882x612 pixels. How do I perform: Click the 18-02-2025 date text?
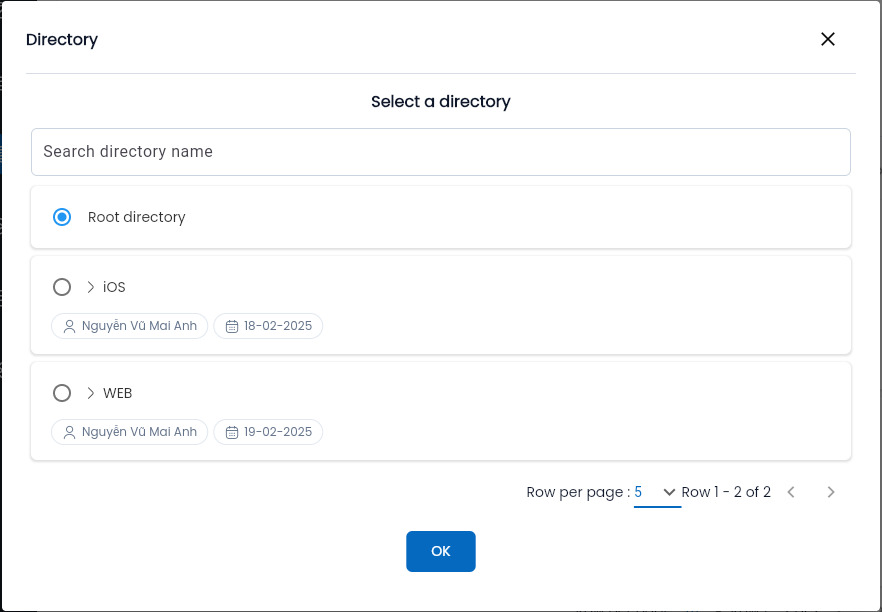(x=278, y=326)
